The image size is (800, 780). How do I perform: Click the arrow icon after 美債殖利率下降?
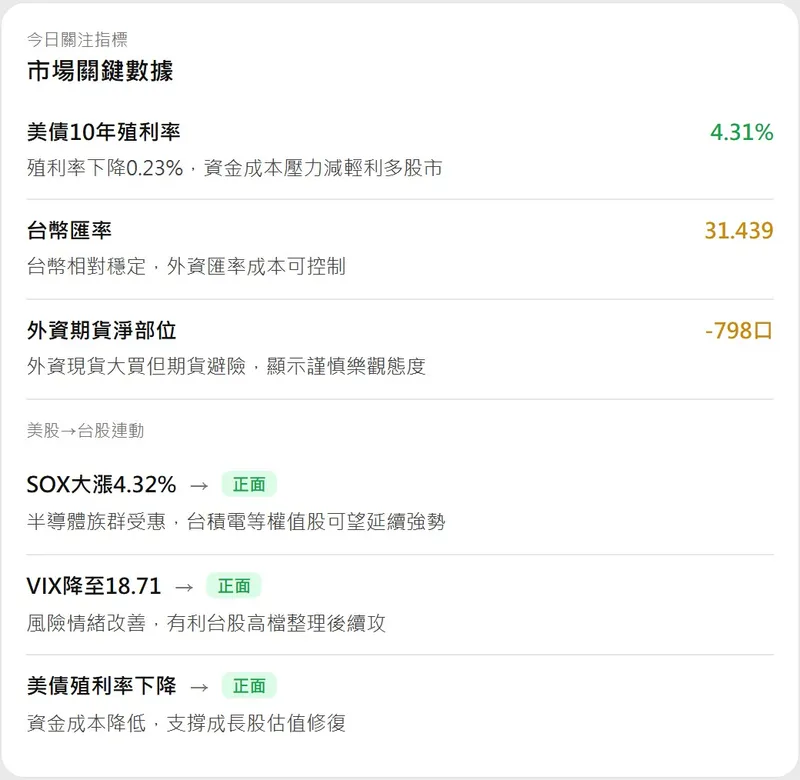click(199, 686)
